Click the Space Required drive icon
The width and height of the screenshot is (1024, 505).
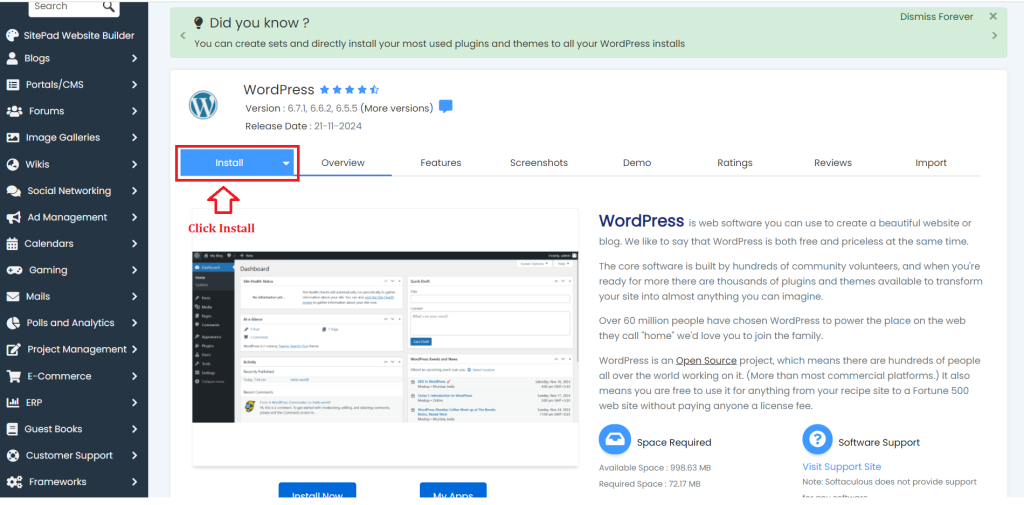(615, 440)
